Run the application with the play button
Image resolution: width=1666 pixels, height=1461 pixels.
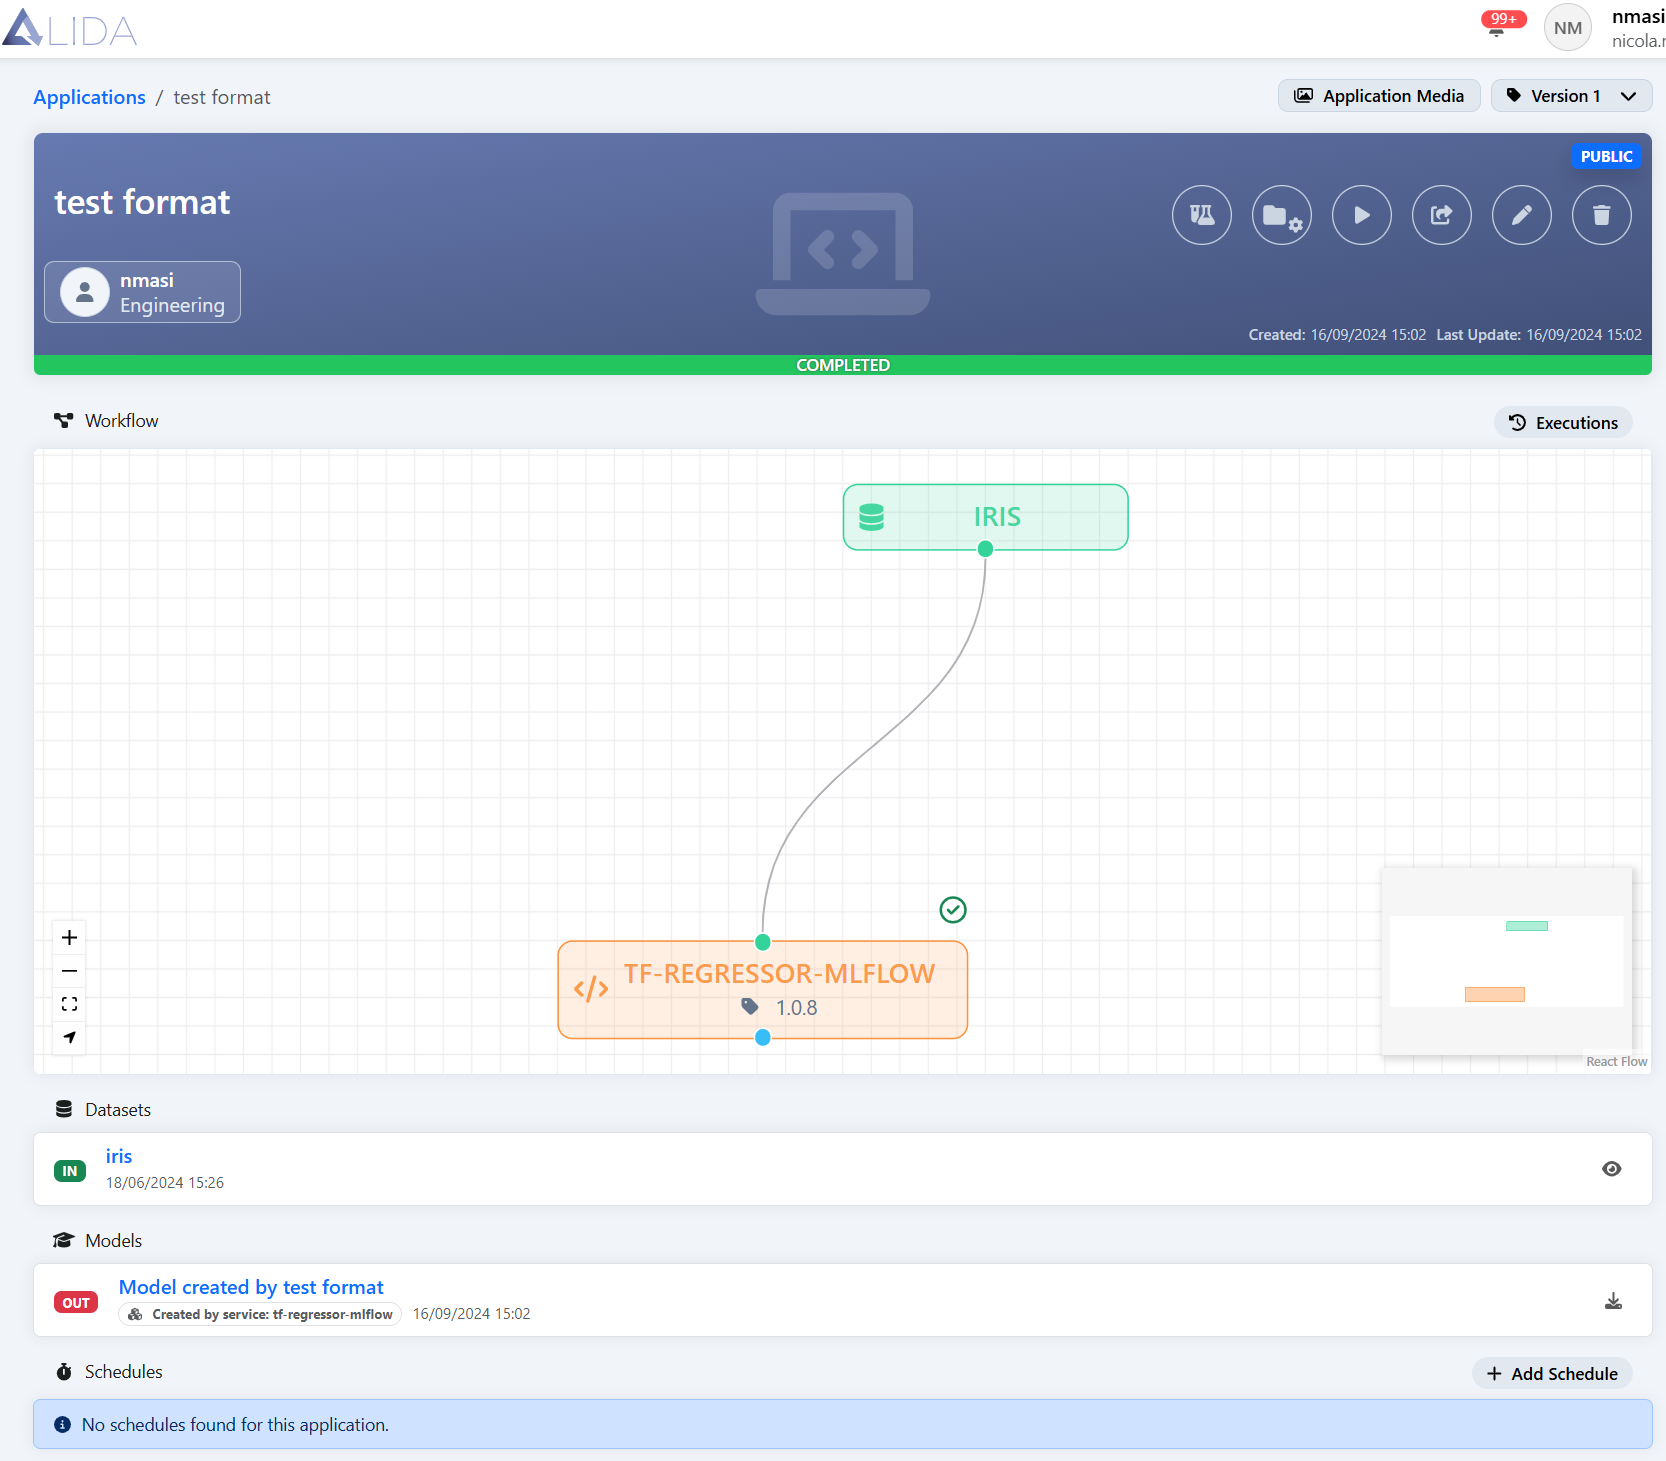click(x=1362, y=215)
